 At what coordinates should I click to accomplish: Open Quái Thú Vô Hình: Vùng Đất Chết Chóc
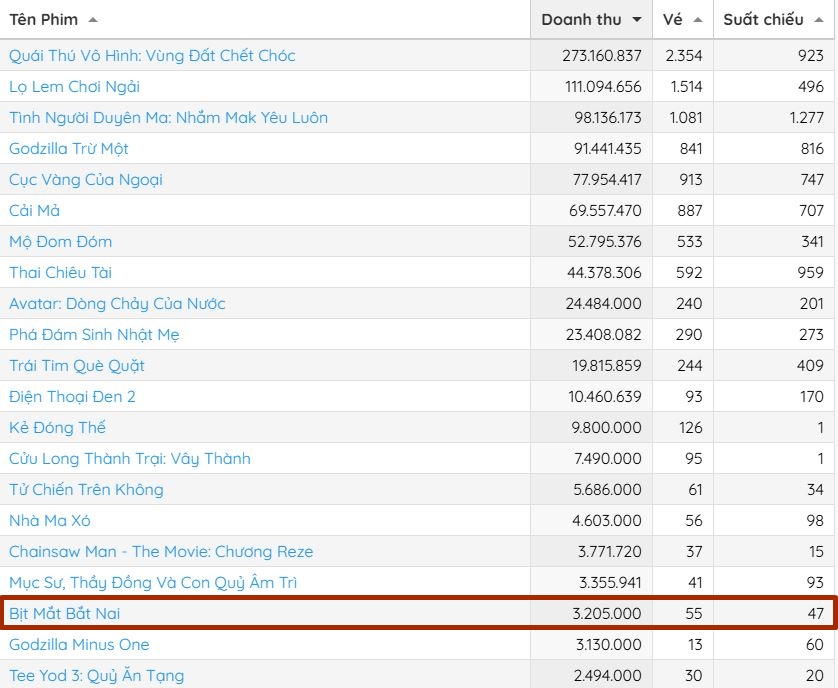[x=152, y=56]
